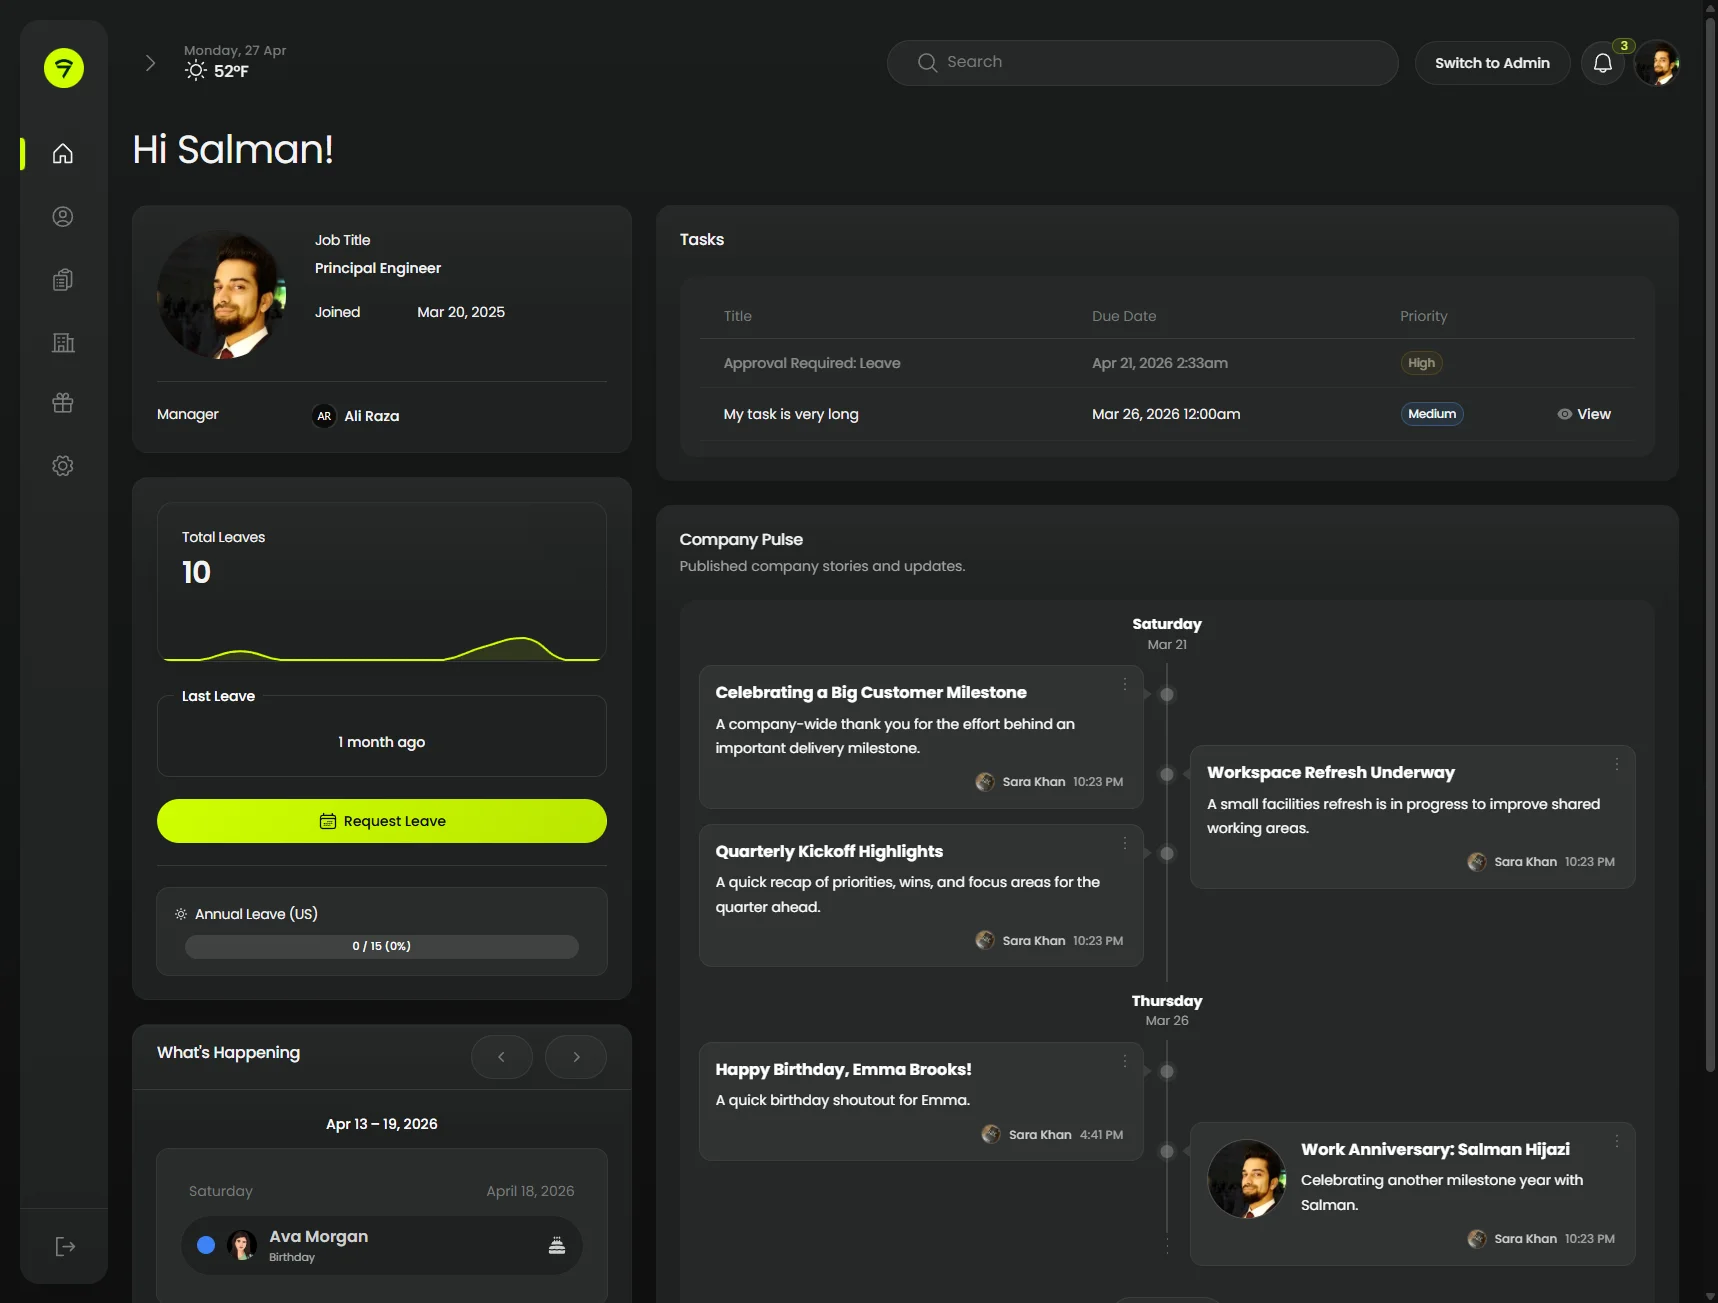Open your profile avatar at top right
Image resolution: width=1718 pixels, height=1303 pixels.
[1659, 62]
